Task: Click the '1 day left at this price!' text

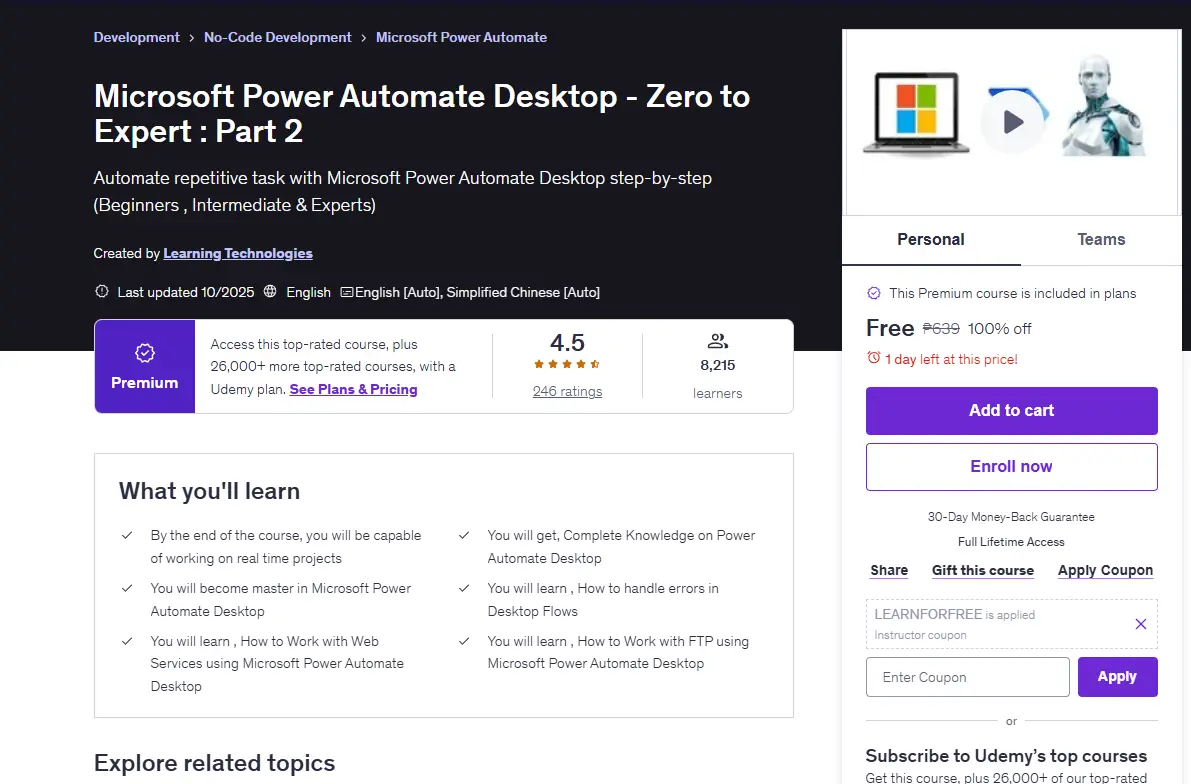Action: pyautogui.click(x=951, y=359)
